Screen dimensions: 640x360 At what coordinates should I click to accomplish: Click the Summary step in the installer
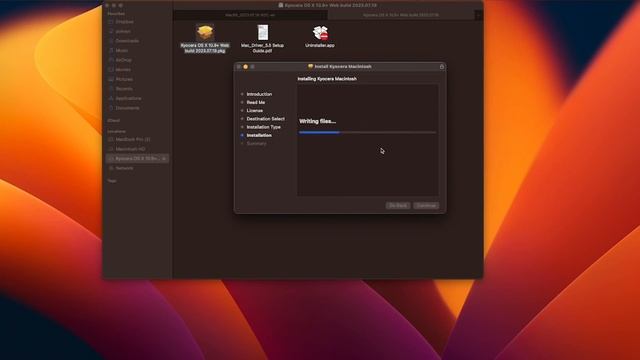[x=256, y=144]
